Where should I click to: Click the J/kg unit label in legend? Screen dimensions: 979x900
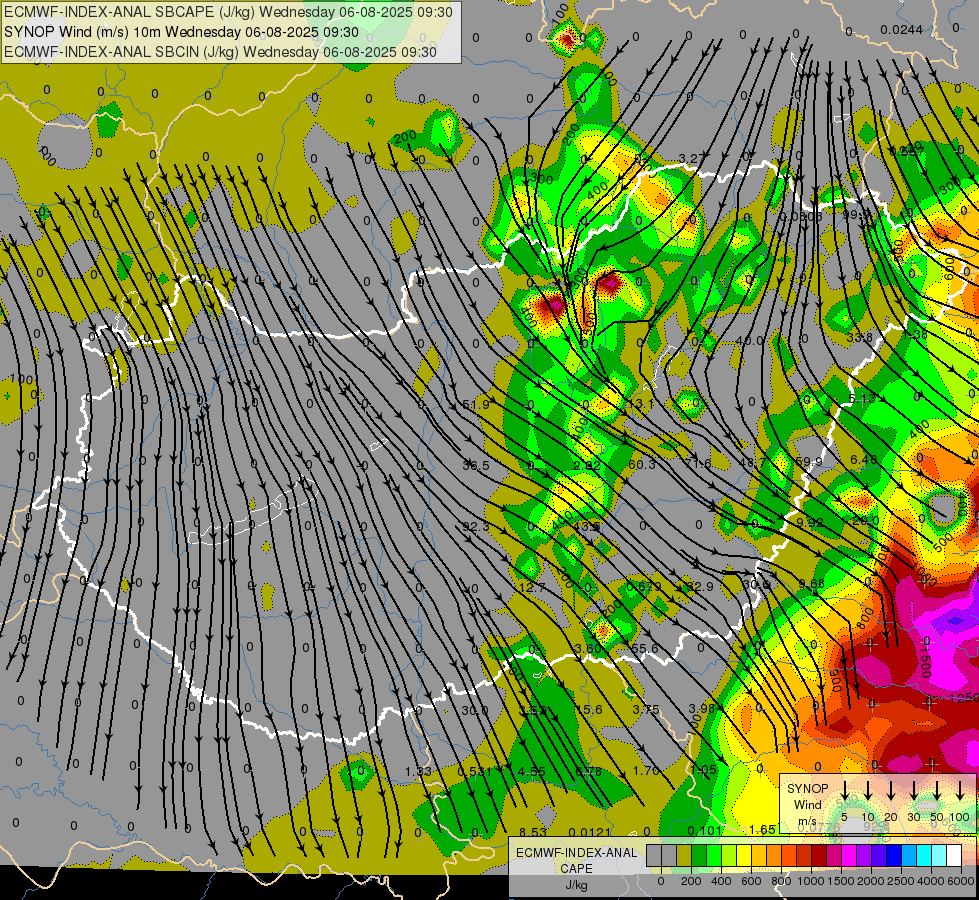pyautogui.click(x=576, y=885)
